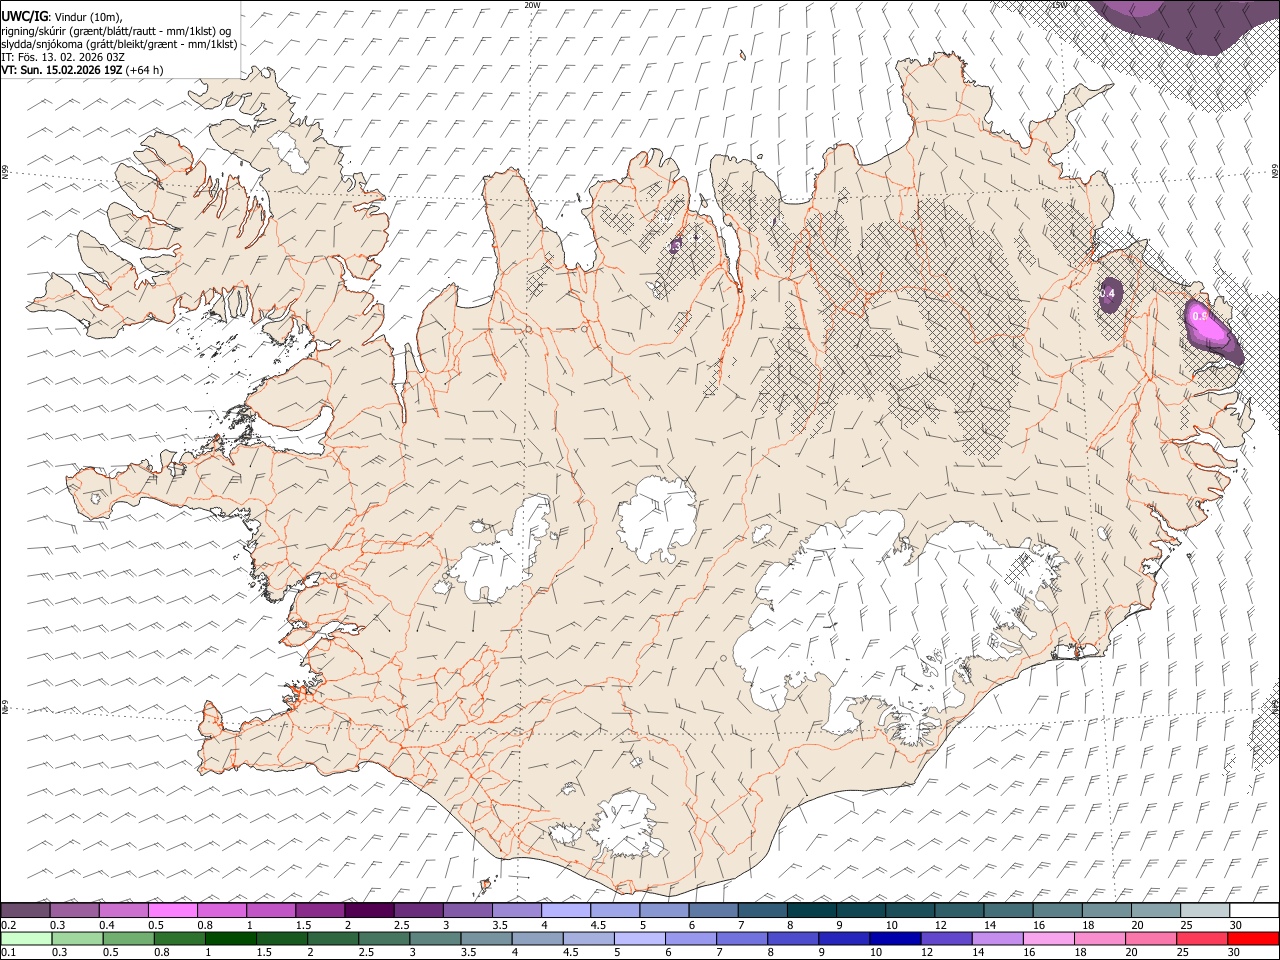The width and height of the screenshot is (1280, 960).
Task: Select upper-scale darkest purple swatch 2–2.5
Action: click(369, 911)
